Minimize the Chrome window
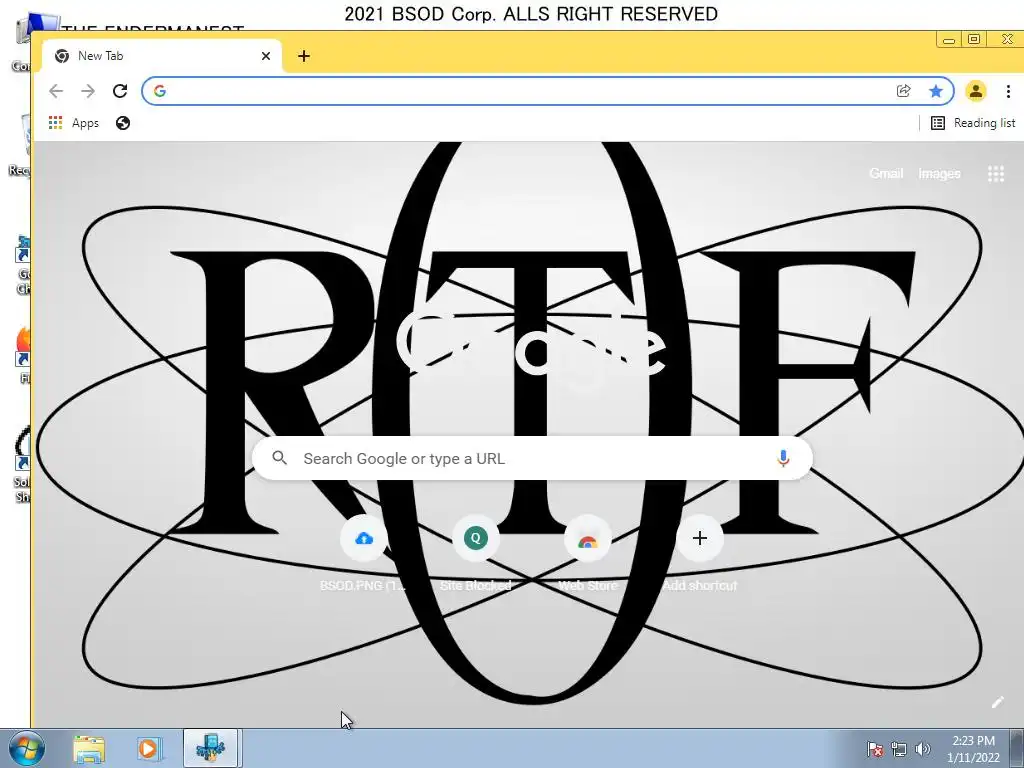The image size is (1024, 768). pos(949,40)
